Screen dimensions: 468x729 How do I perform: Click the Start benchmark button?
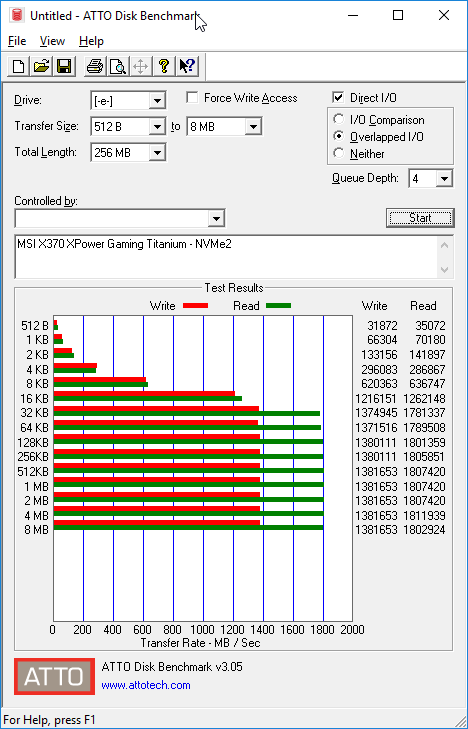[x=420, y=218]
